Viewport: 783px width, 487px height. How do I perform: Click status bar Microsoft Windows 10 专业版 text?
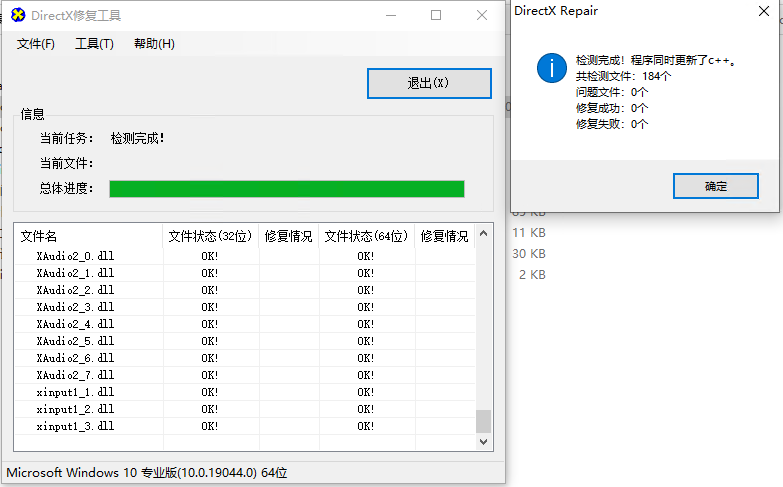(x=147, y=473)
